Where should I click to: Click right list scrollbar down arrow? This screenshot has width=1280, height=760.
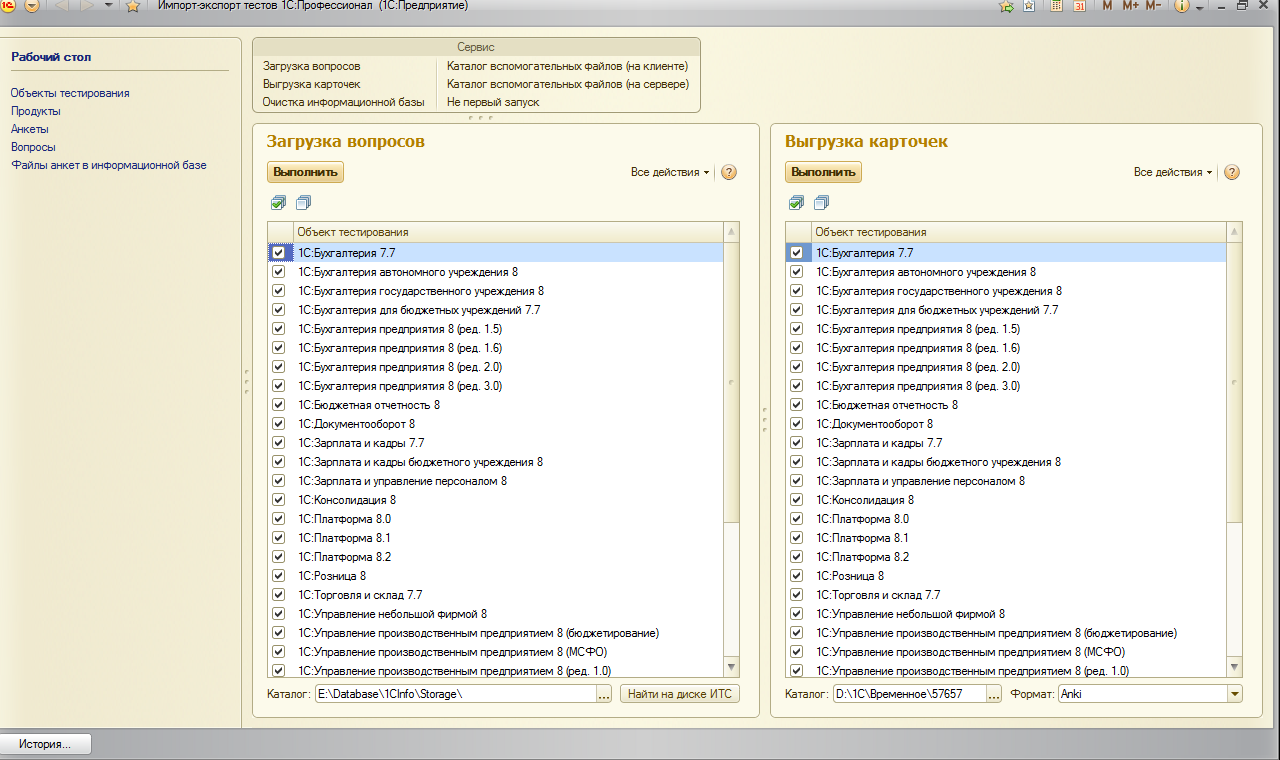(x=1234, y=667)
